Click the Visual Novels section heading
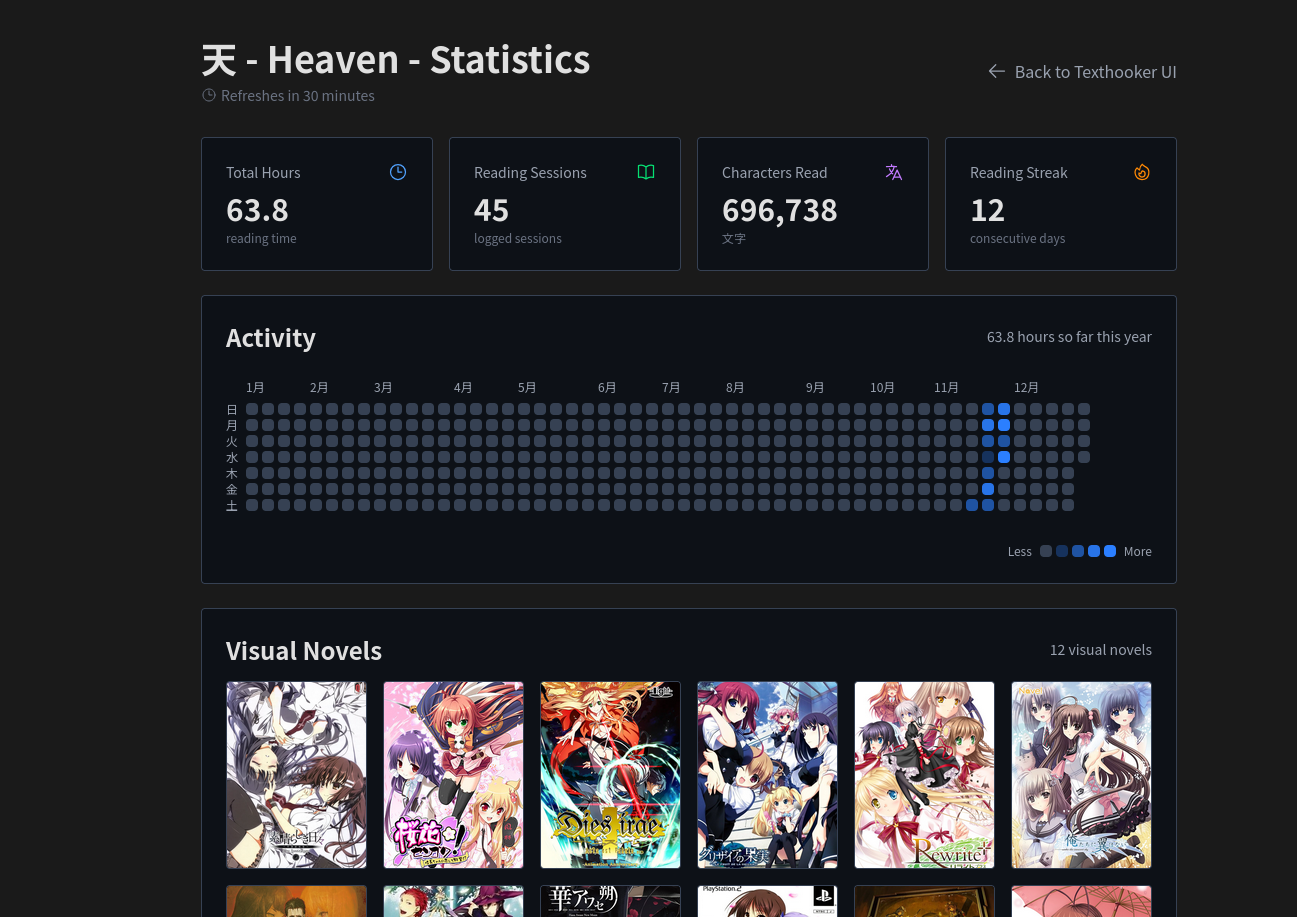This screenshot has height=917, width=1297. [x=304, y=651]
